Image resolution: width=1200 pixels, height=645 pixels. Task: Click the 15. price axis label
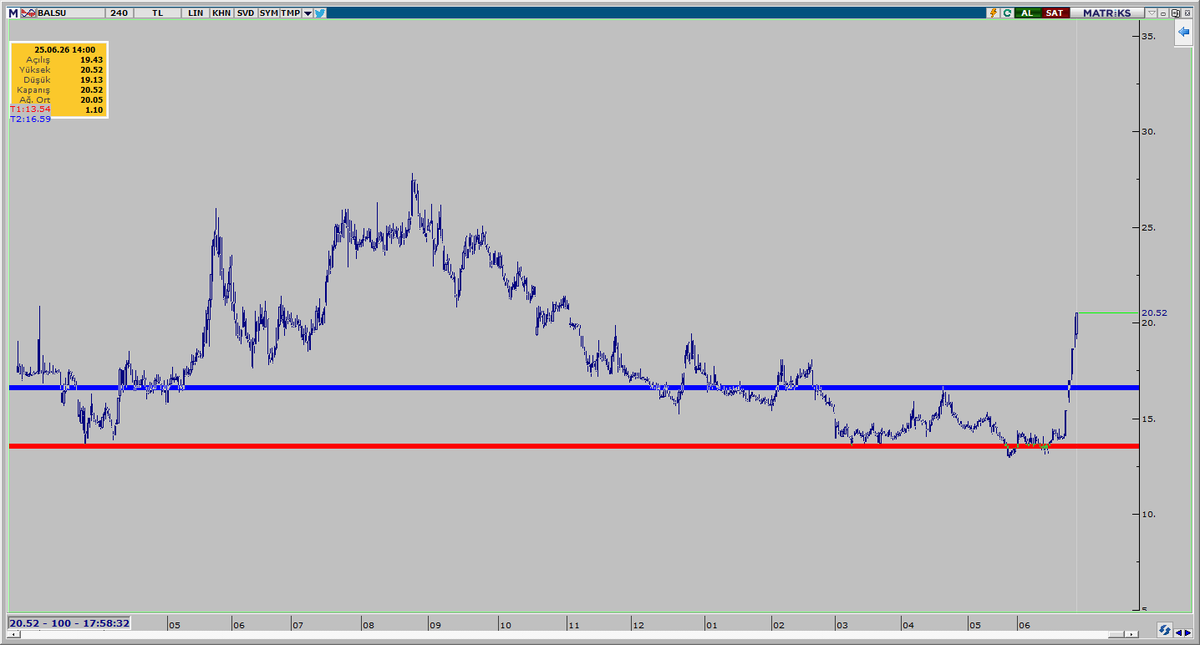click(1150, 419)
